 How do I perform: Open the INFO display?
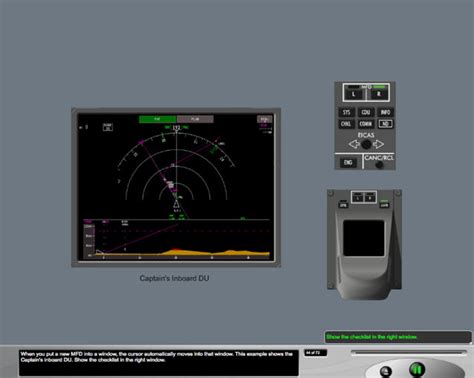click(x=385, y=112)
